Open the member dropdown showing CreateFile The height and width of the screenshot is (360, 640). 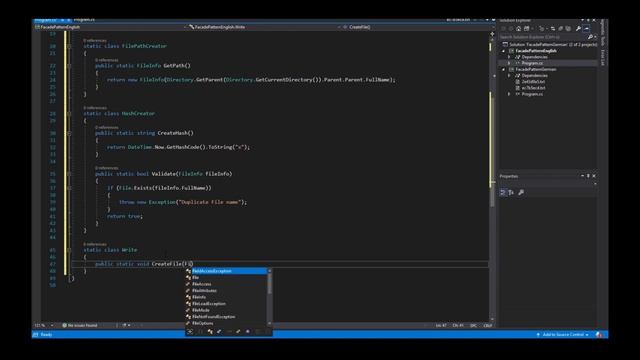tap(416, 27)
